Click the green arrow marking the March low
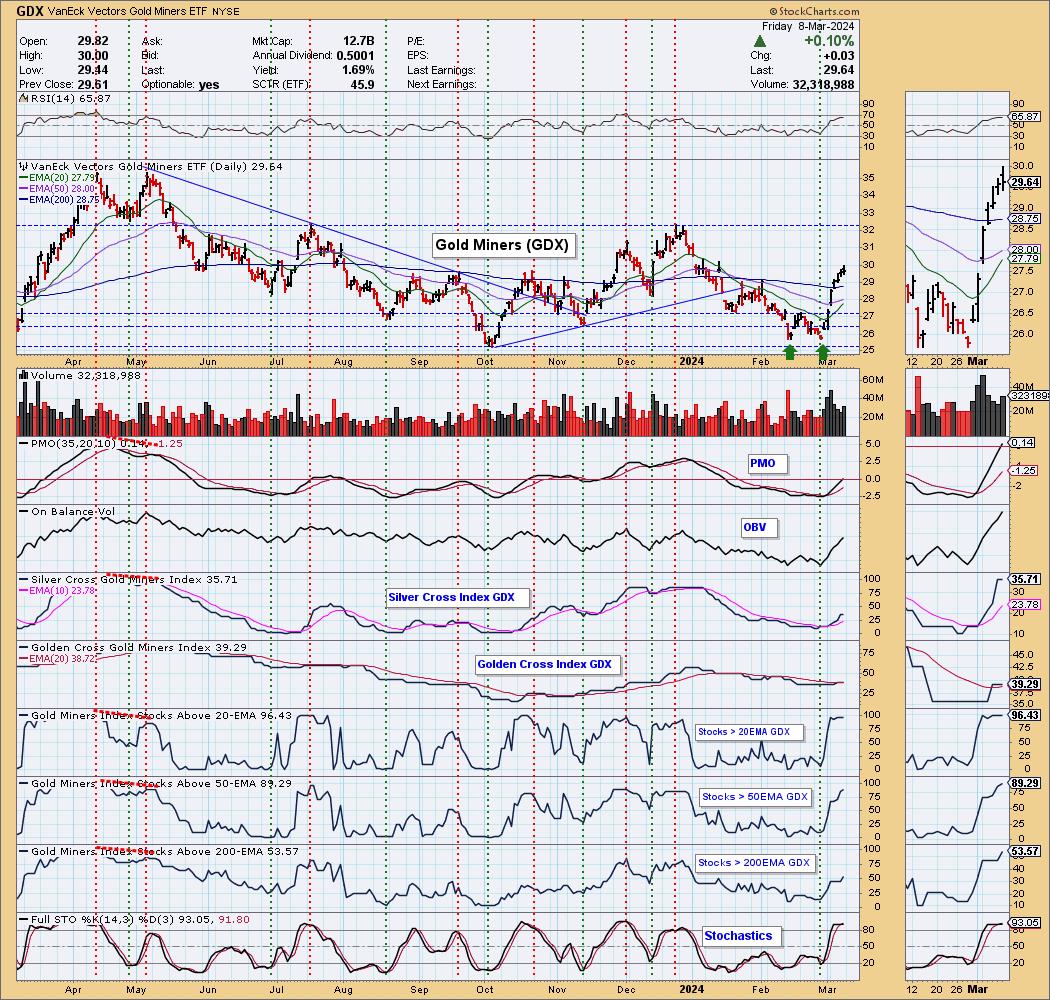The image size is (1050, 1000). (x=823, y=352)
